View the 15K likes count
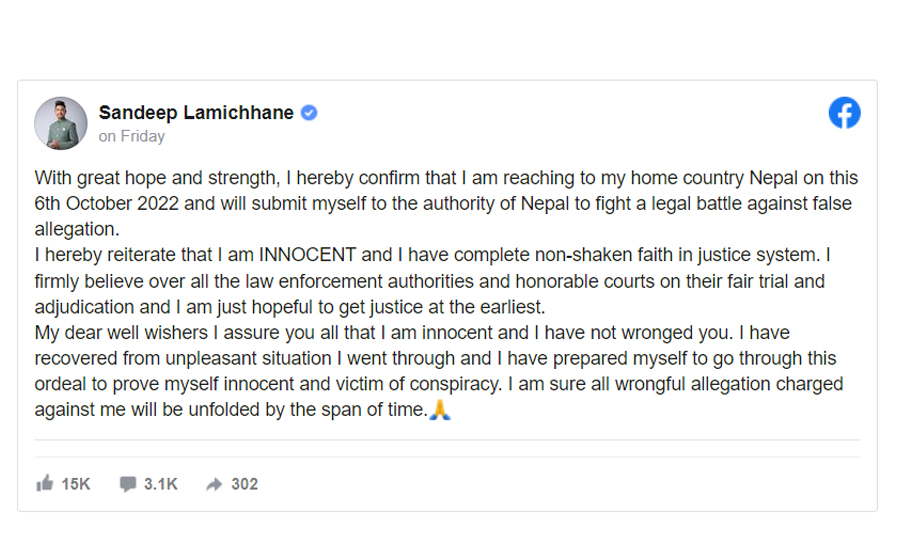The image size is (900, 550). (76, 484)
